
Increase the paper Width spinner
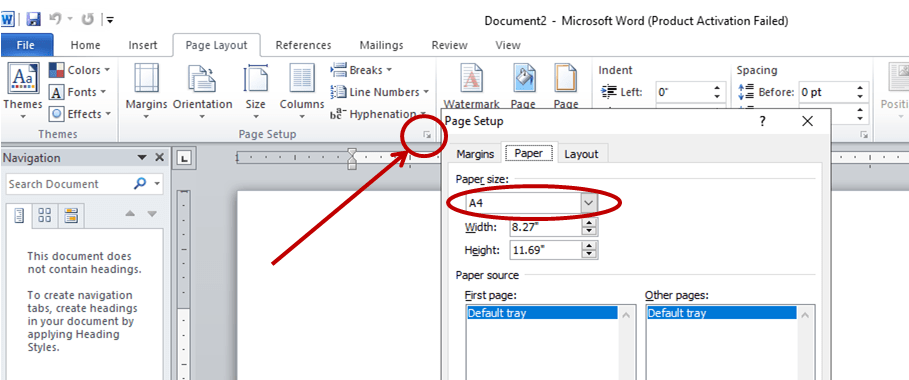point(589,222)
